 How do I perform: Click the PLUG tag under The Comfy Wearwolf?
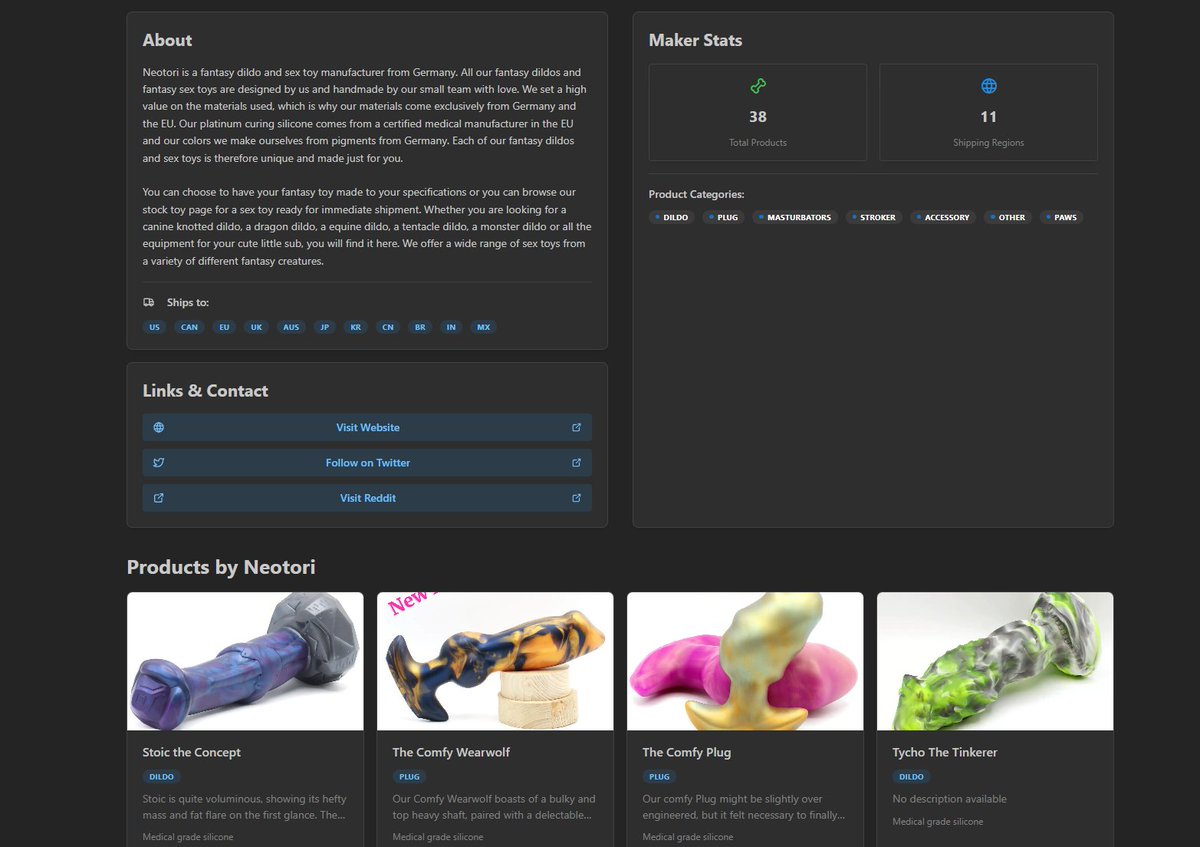409,776
